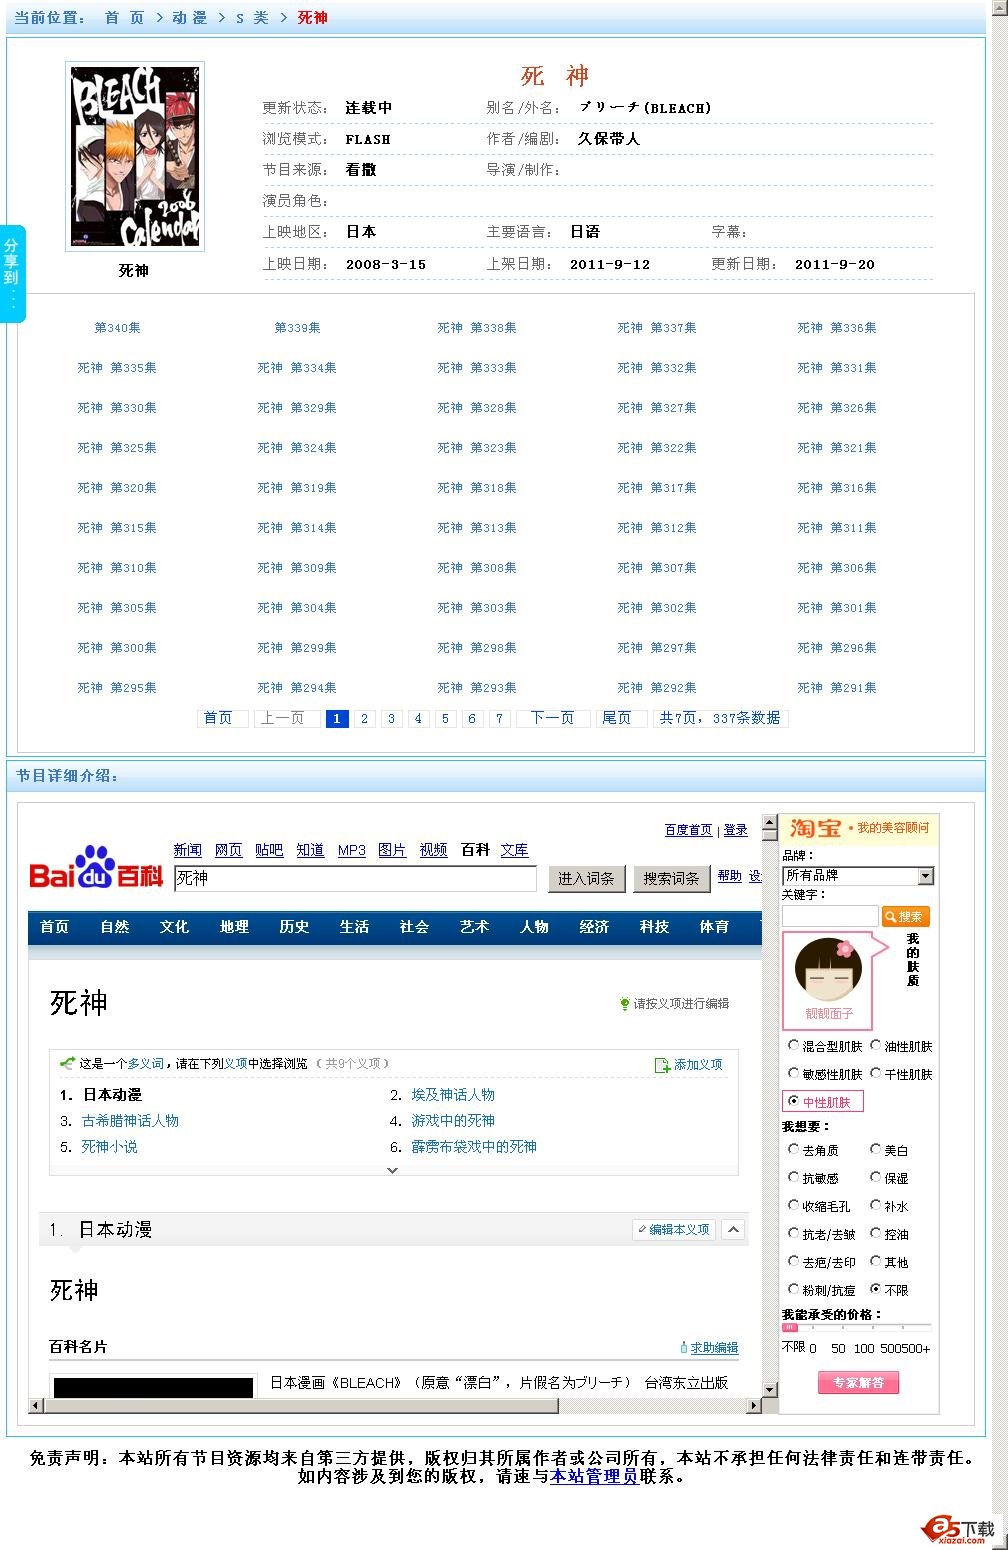Image resolution: width=1008 pixels, height=1550 pixels.
Task: Click the 百度首页 link
Action: 689,830
